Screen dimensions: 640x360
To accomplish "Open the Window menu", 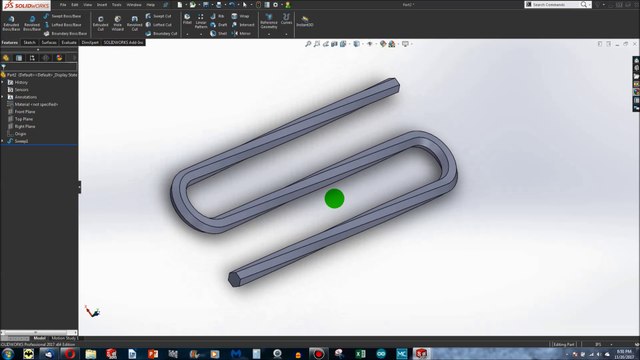I will click(134, 5).
